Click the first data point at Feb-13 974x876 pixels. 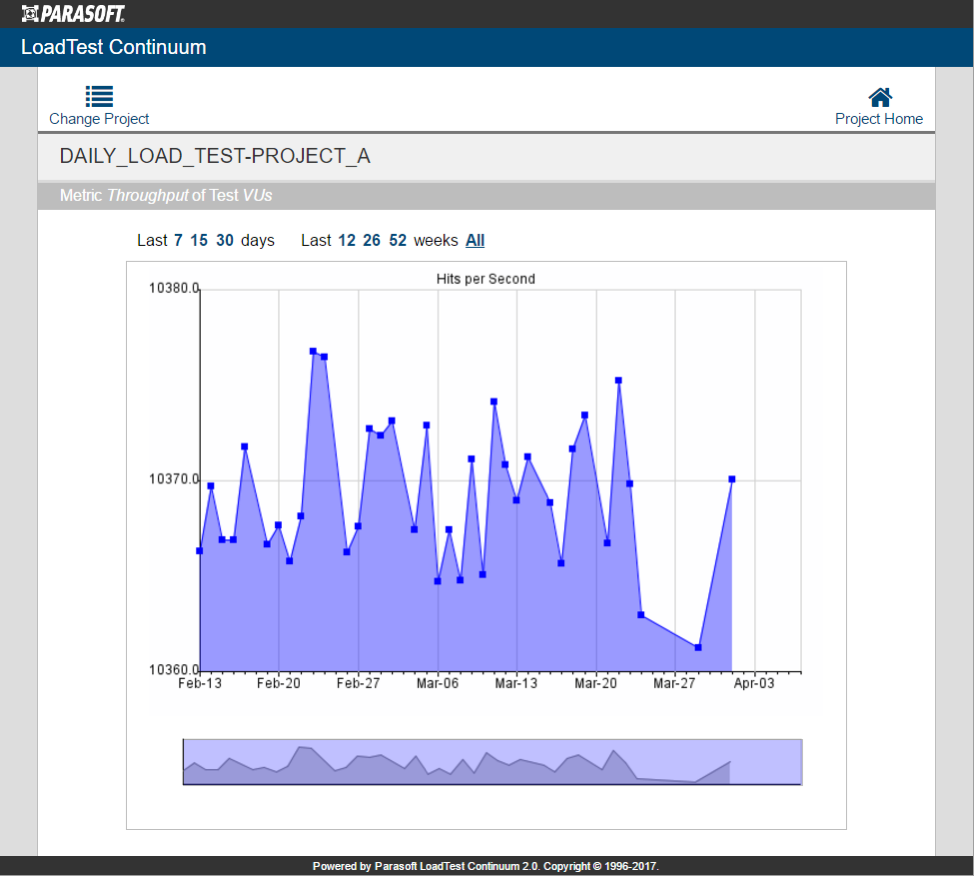(x=199, y=551)
